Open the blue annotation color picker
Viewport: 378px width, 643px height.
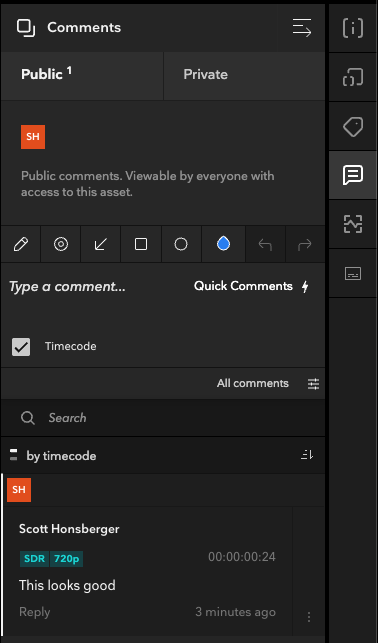point(223,244)
